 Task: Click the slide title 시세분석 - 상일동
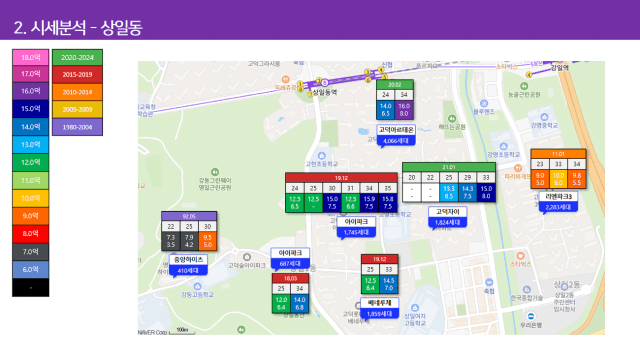pyautogui.click(x=87, y=28)
